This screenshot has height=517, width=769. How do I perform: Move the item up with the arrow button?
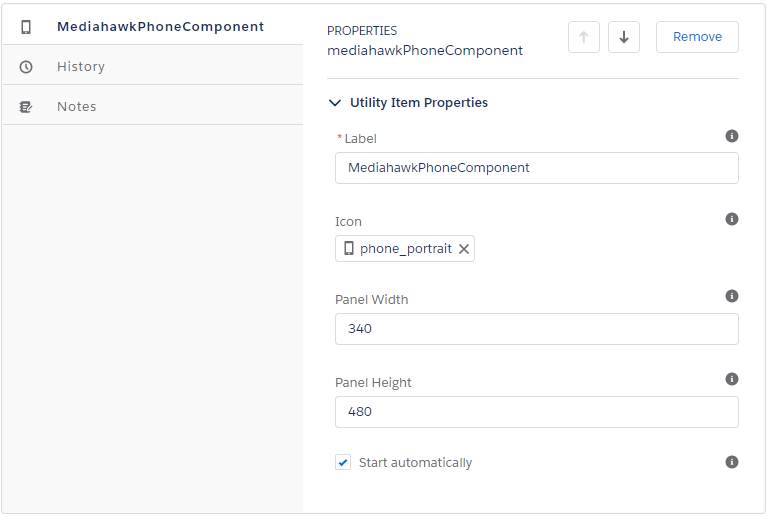pos(584,37)
